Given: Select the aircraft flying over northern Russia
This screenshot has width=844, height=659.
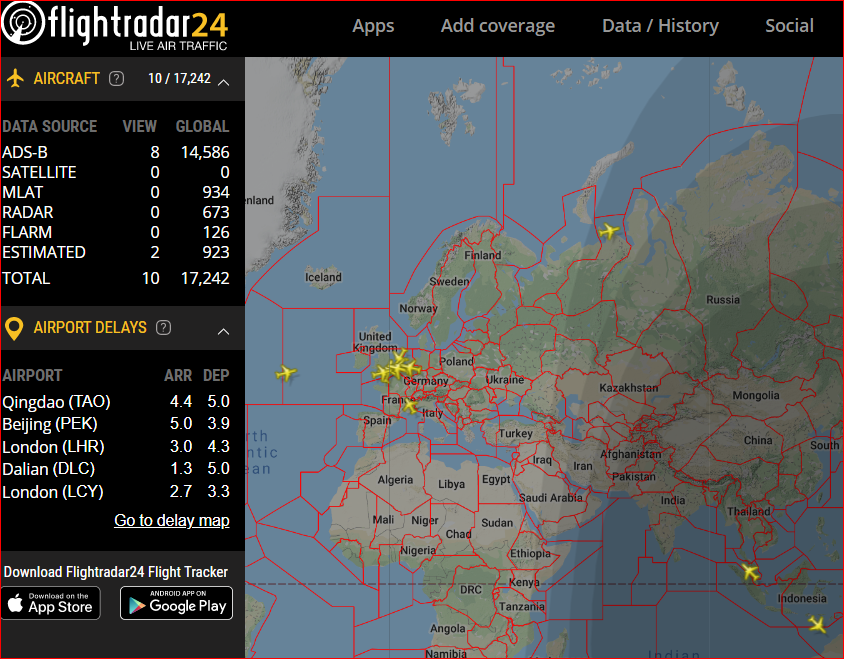Looking at the screenshot, I should point(609,228).
